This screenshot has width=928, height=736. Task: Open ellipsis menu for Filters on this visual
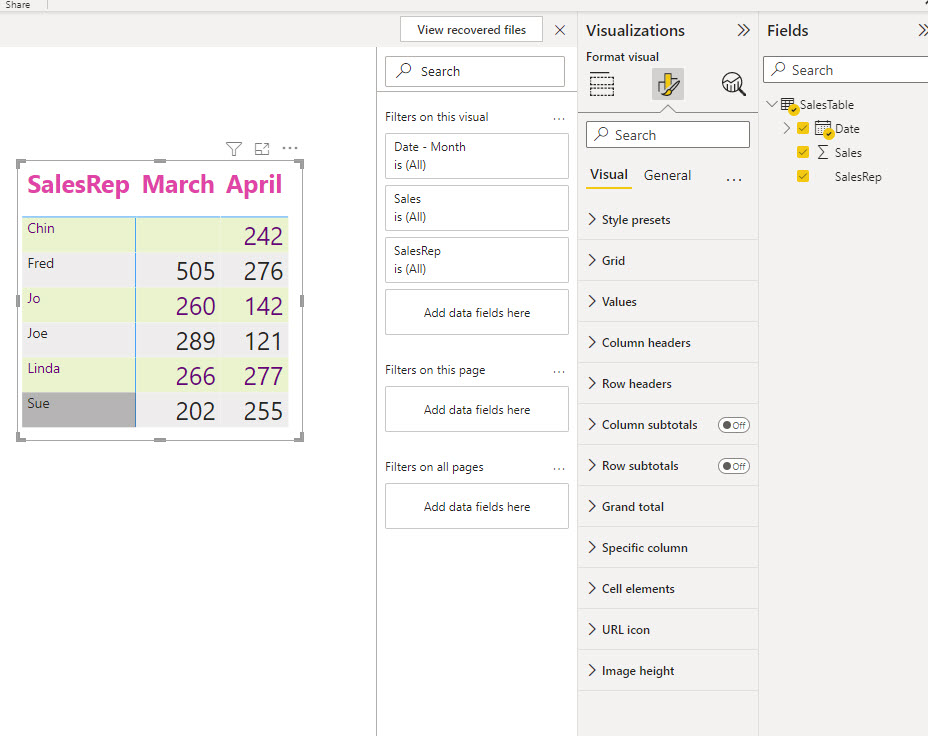tap(559, 118)
